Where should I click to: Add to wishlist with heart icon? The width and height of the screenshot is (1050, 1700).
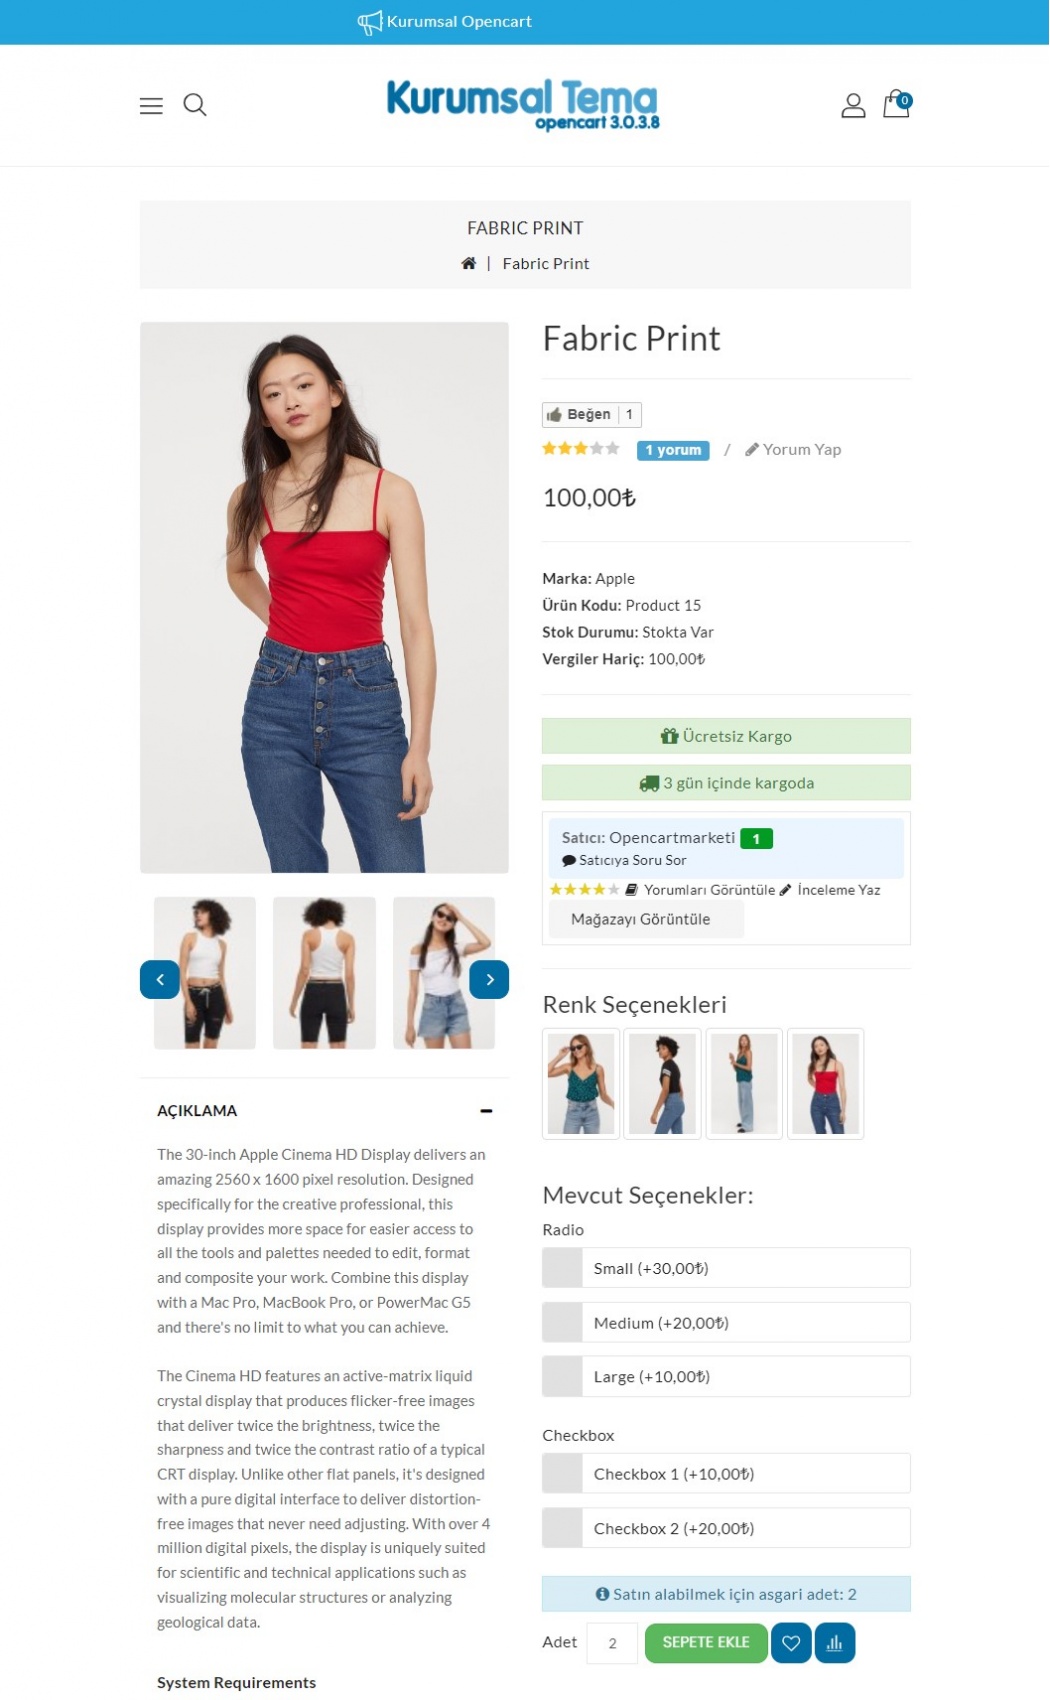pyautogui.click(x=791, y=1643)
